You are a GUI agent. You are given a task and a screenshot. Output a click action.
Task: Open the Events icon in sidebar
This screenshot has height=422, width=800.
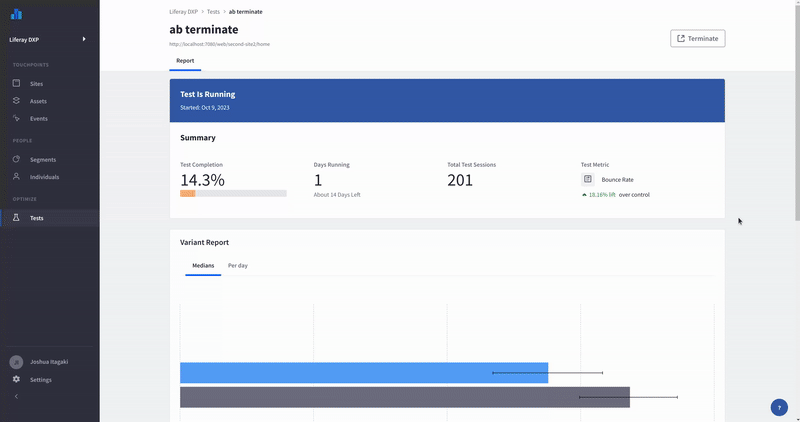16,118
